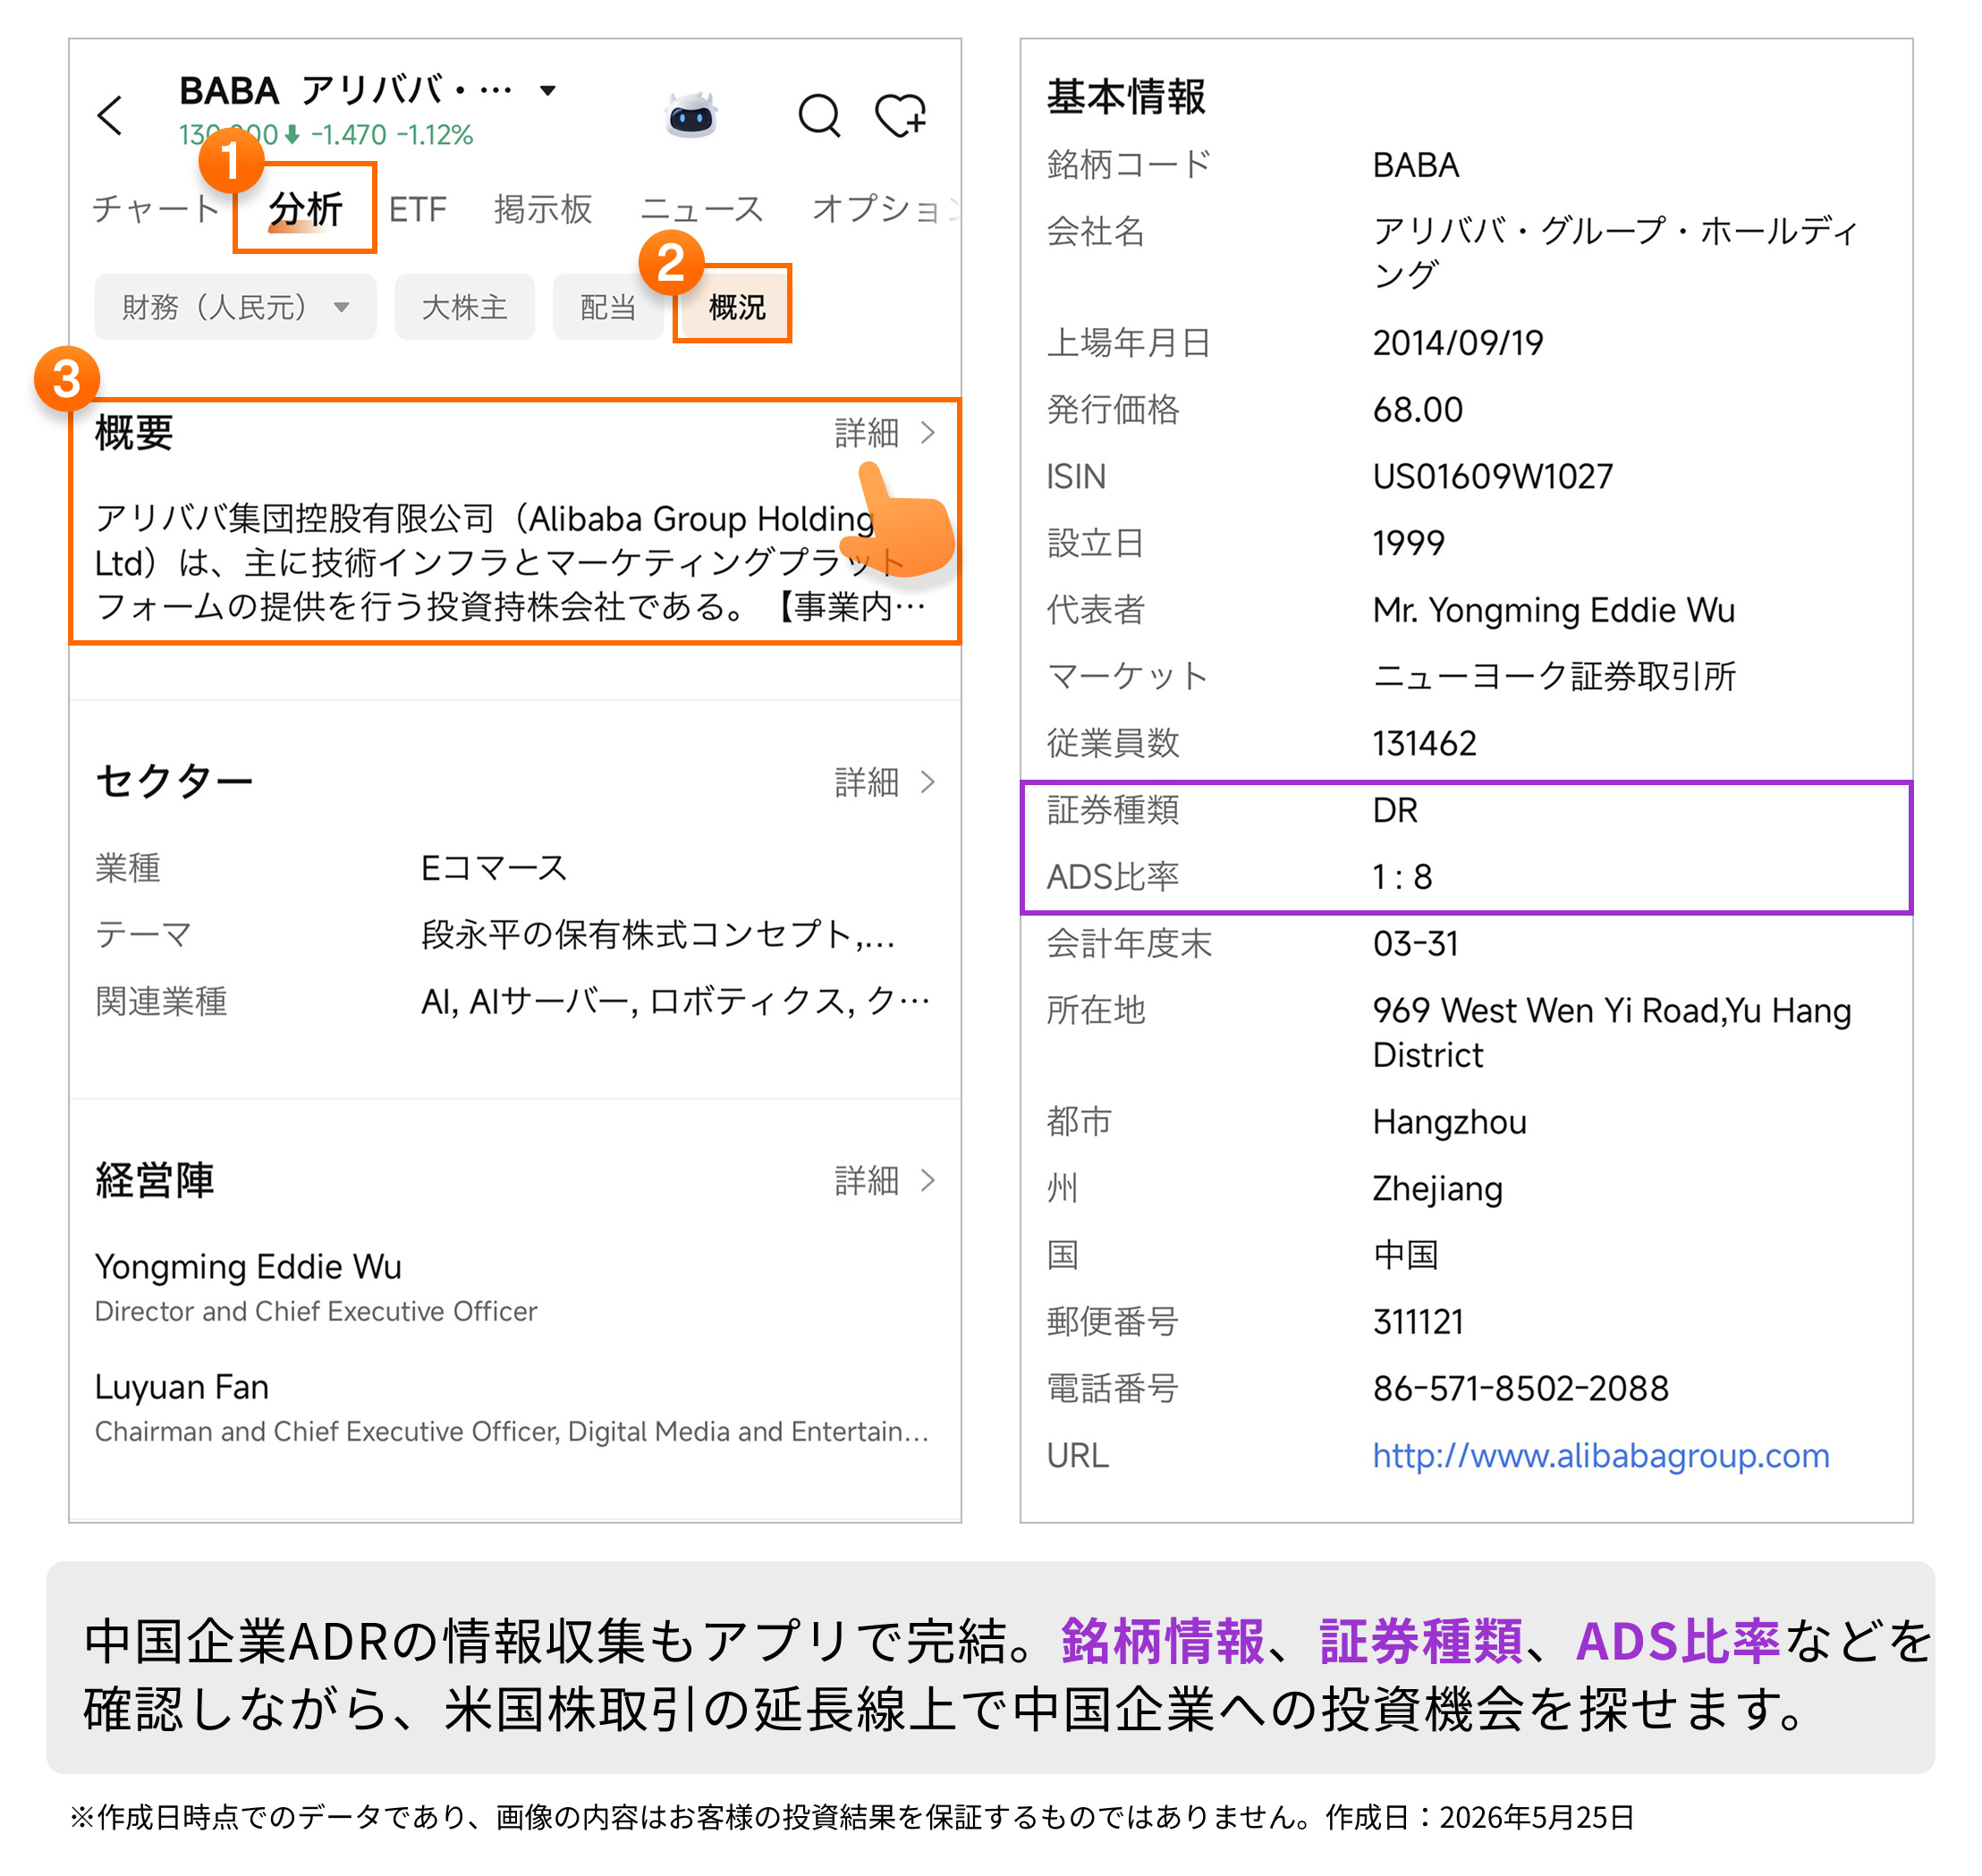Select the 業種 value Eコマース
The width and height of the screenshot is (1982, 1876).
[x=494, y=868]
